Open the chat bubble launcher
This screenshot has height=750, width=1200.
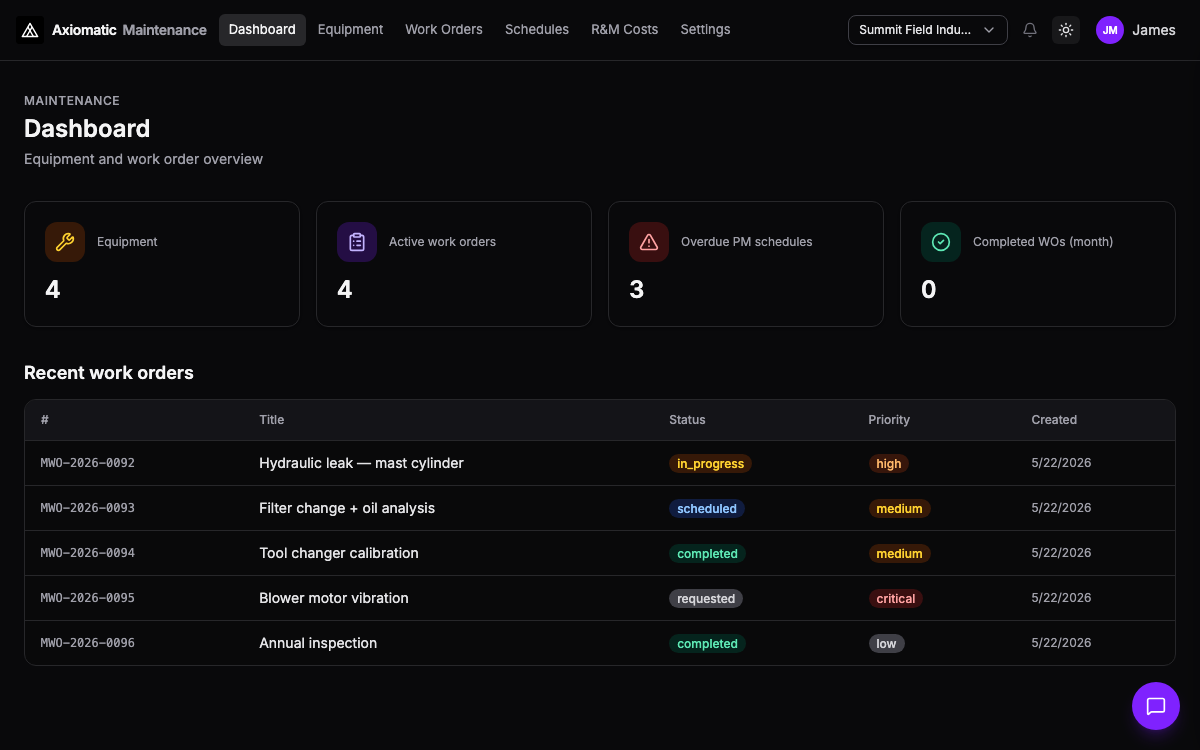click(x=1156, y=706)
